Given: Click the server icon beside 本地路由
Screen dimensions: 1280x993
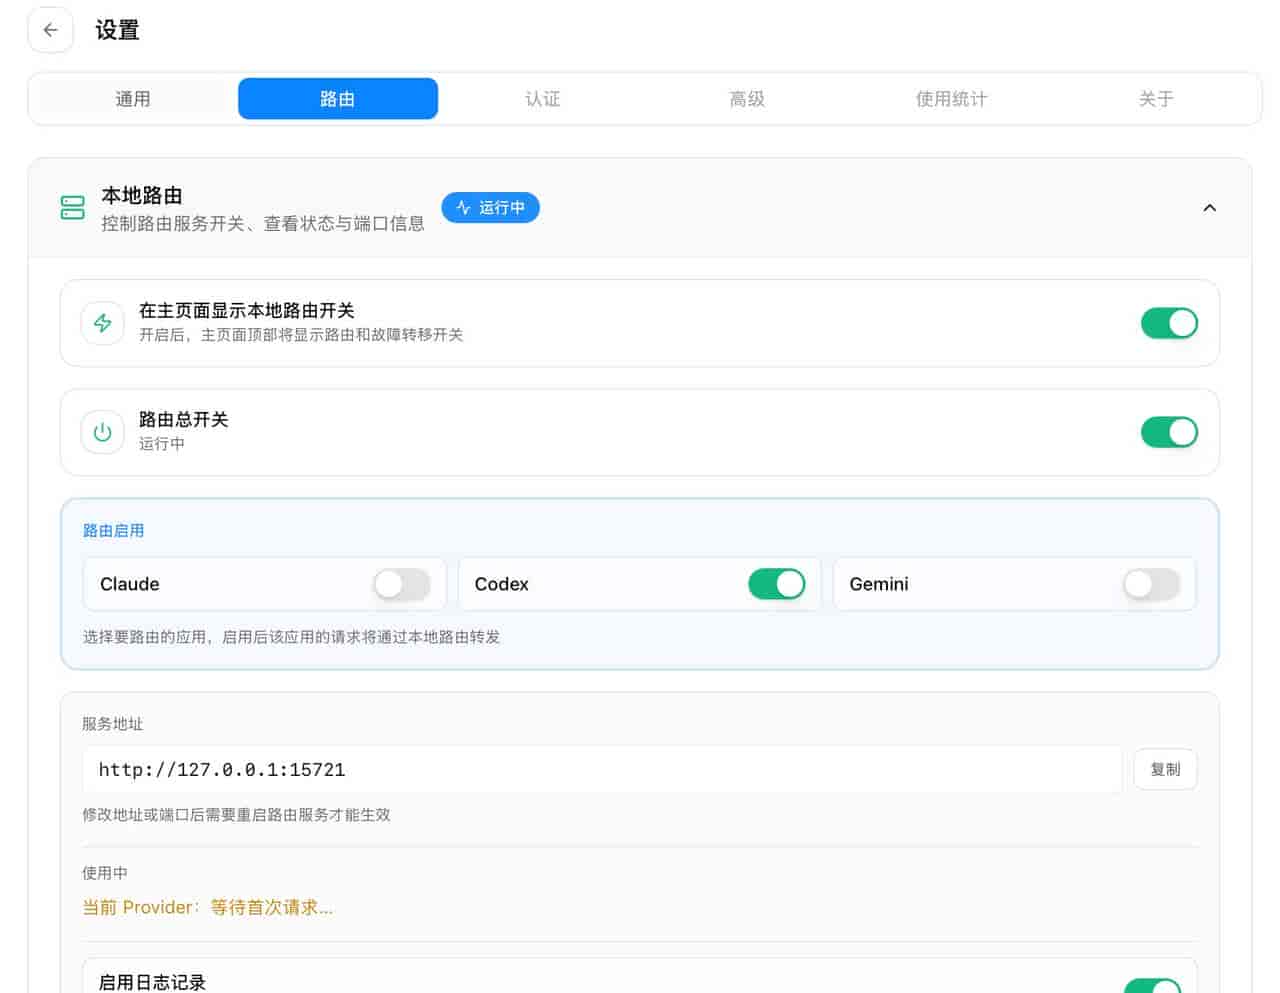Looking at the screenshot, I should [x=73, y=208].
